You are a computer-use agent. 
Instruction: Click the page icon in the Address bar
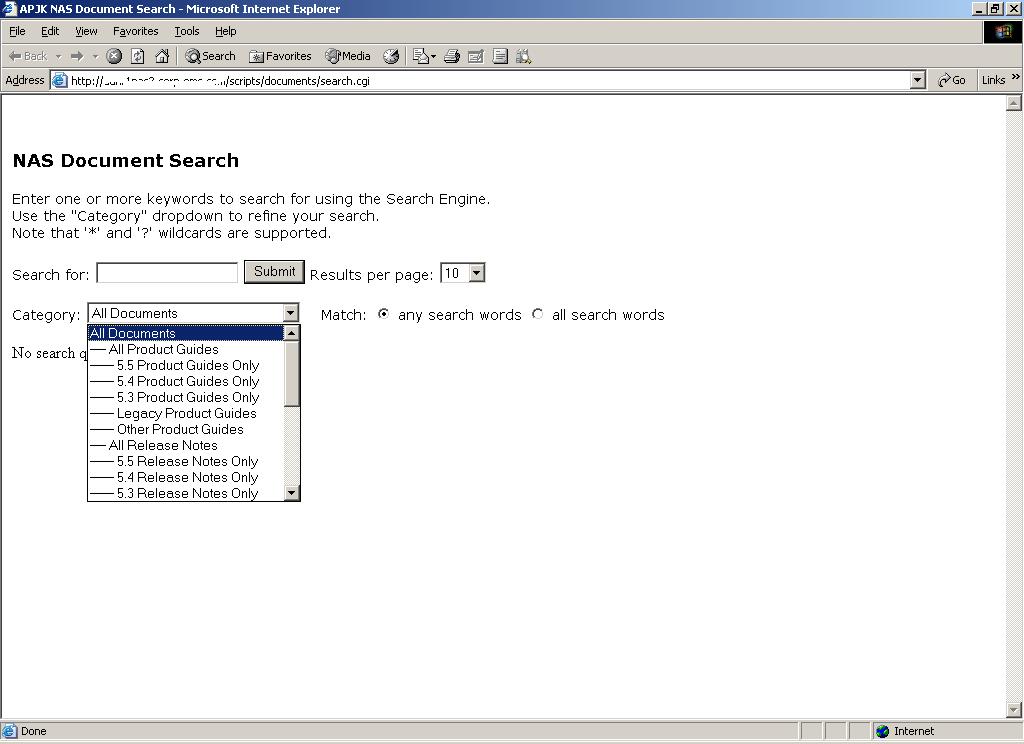coord(59,80)
